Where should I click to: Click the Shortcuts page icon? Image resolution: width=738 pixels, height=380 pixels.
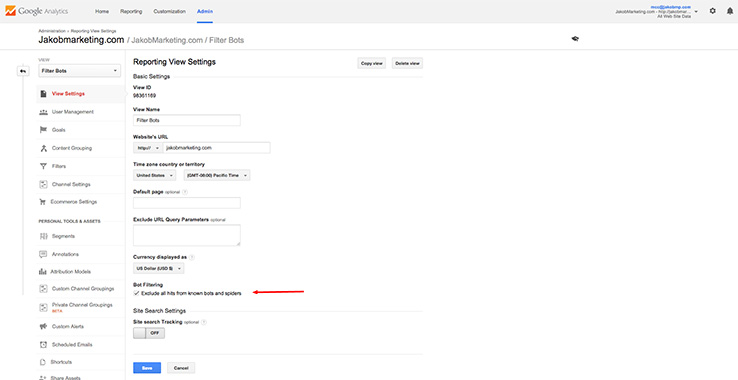pos(42,362)
